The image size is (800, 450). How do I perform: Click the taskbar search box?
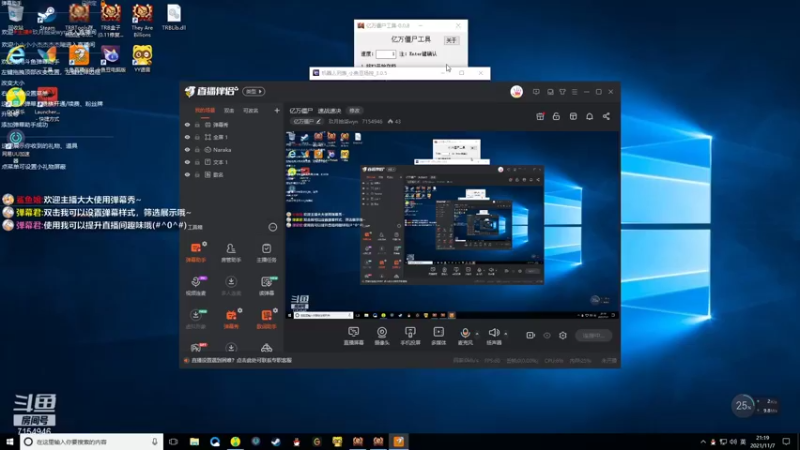(x=92, y=441)
